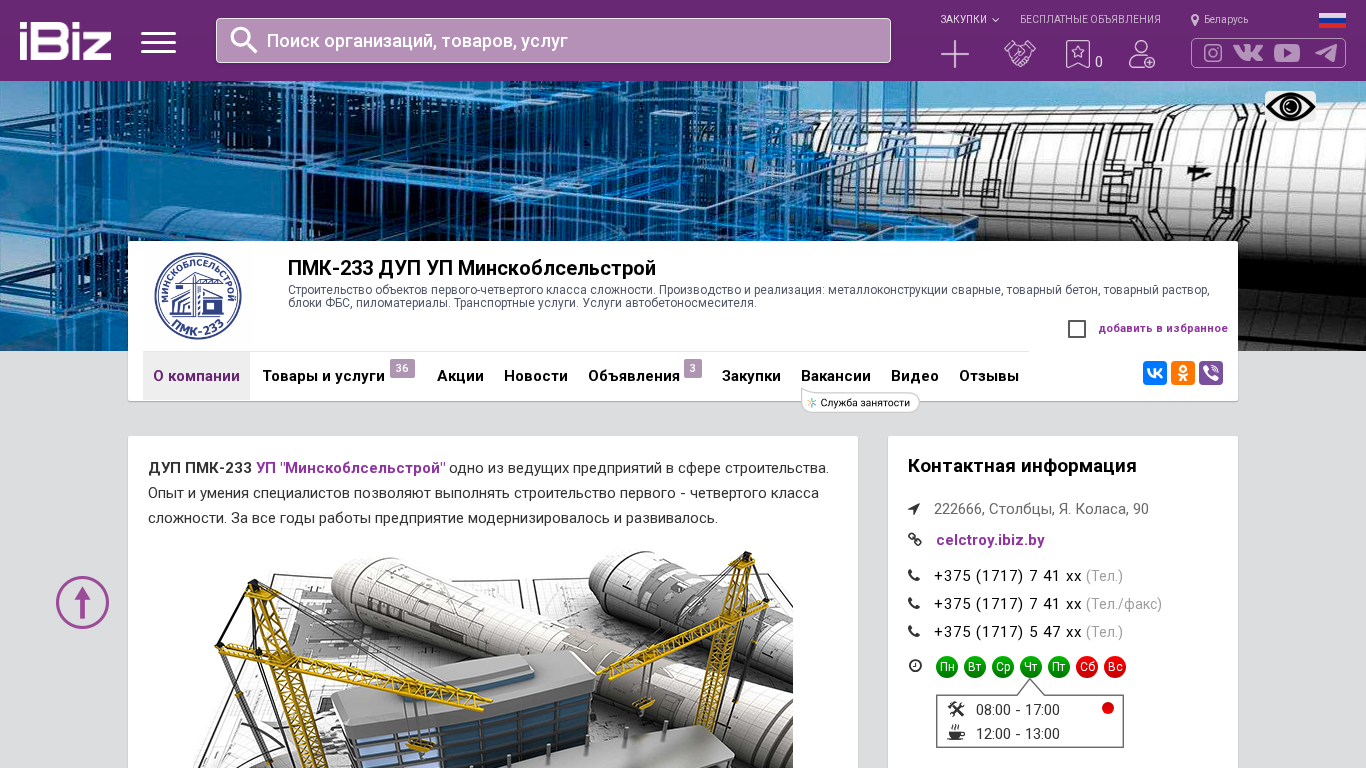Click the address 222666, Столбцы, Я. Коласа, 90
Screen dimensions: 1366x768
(x=1041, y=509)
